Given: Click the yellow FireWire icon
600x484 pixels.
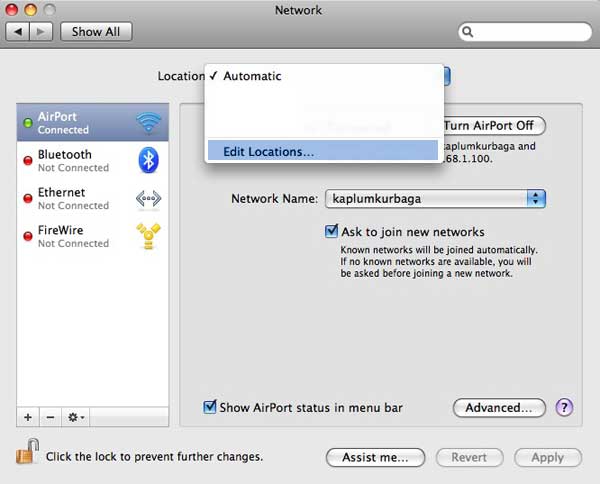Looking at the screenshot, I should pyautogui.click(x=148, y=236).
